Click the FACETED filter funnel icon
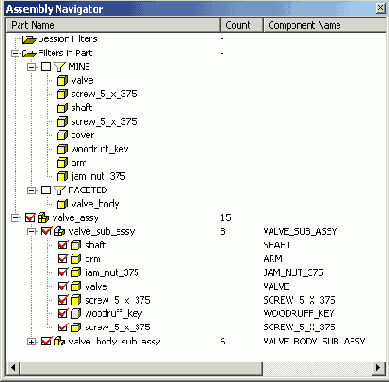The height and width of the screenshot is (382, 389). pyautogui.click(x=59, y=190)
